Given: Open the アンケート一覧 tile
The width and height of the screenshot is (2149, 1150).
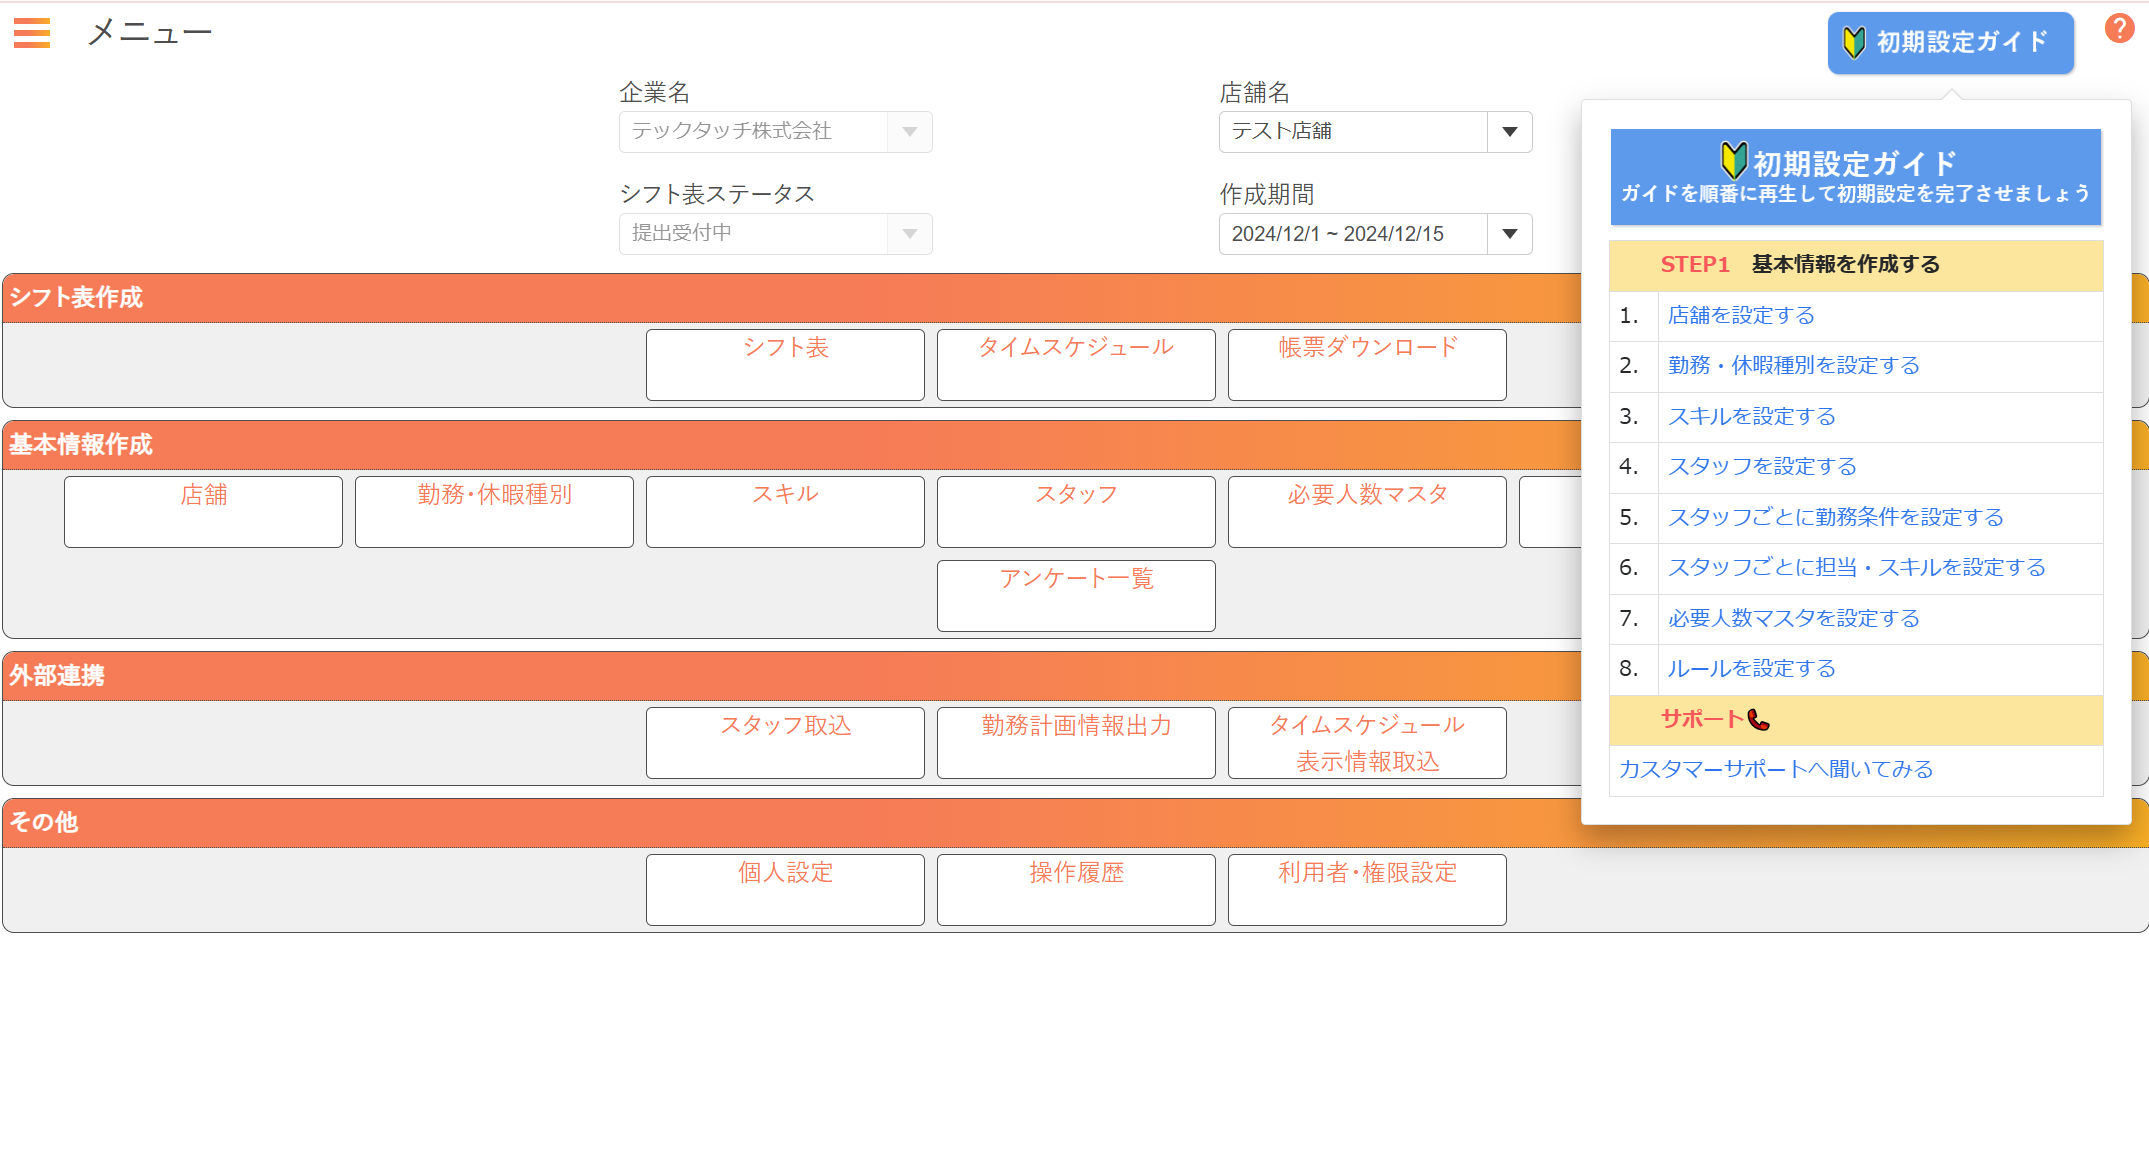Looking at the screenshot, I should pos(1076,595).
